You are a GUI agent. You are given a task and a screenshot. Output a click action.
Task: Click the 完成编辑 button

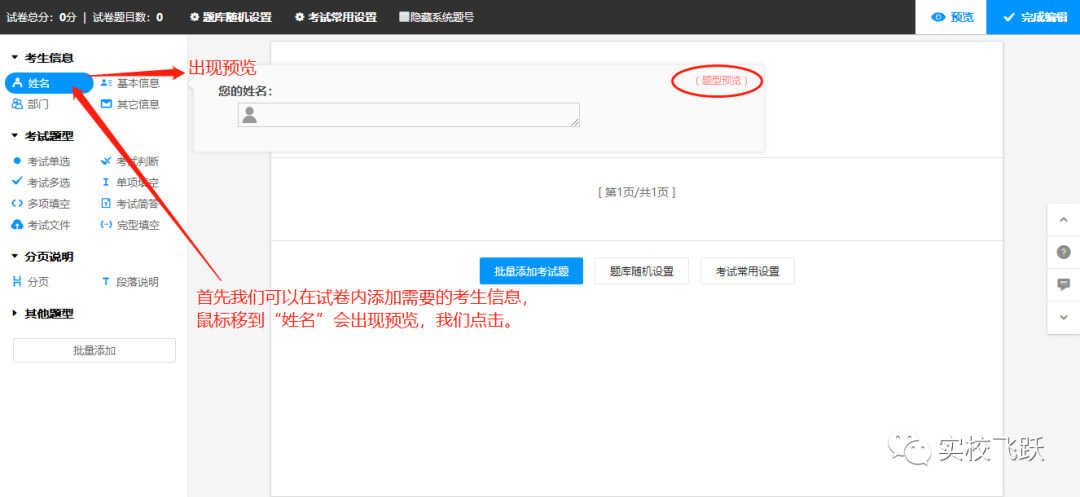pyautogui.click(x=1033, y=17)
